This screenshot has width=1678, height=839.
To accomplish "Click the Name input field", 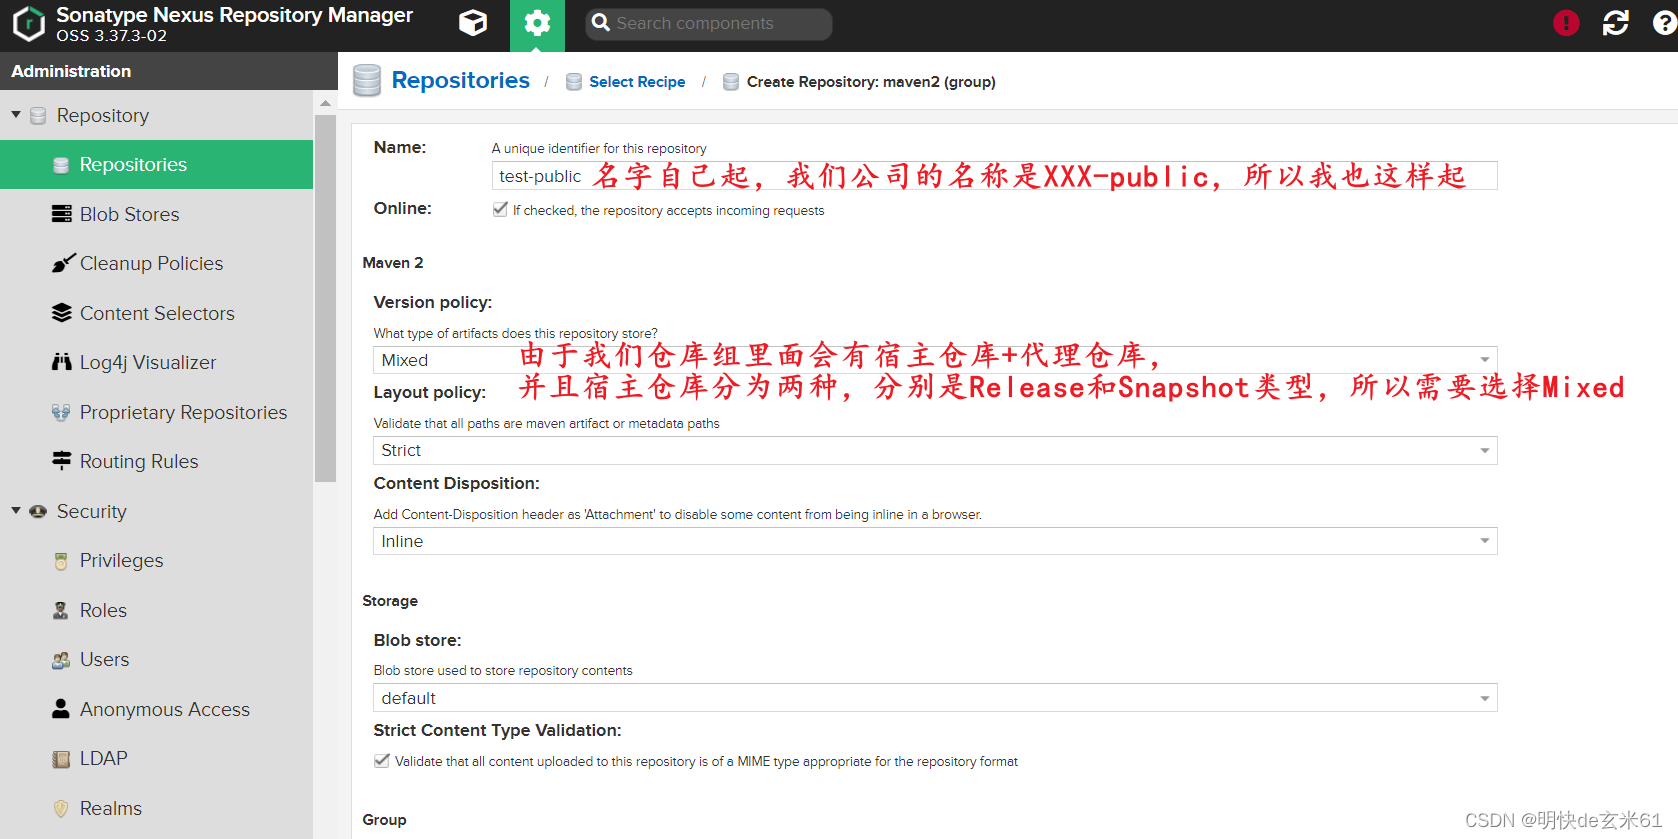I will click(994, 176).
